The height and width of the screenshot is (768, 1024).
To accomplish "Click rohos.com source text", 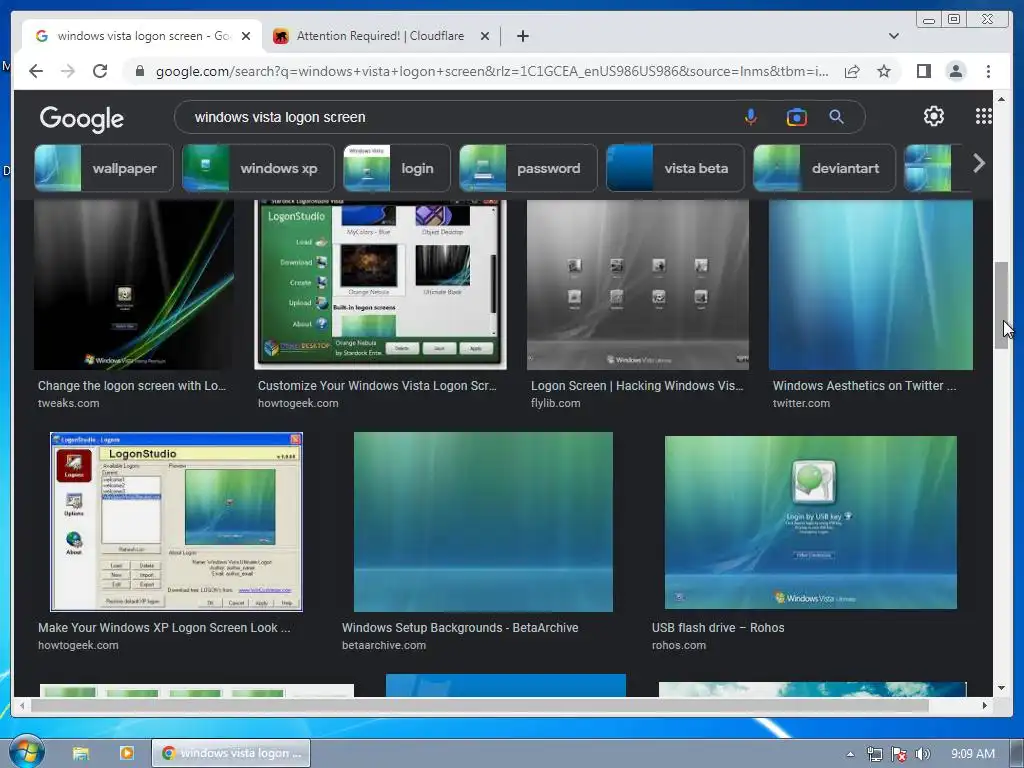I will [x=679, y=645].
